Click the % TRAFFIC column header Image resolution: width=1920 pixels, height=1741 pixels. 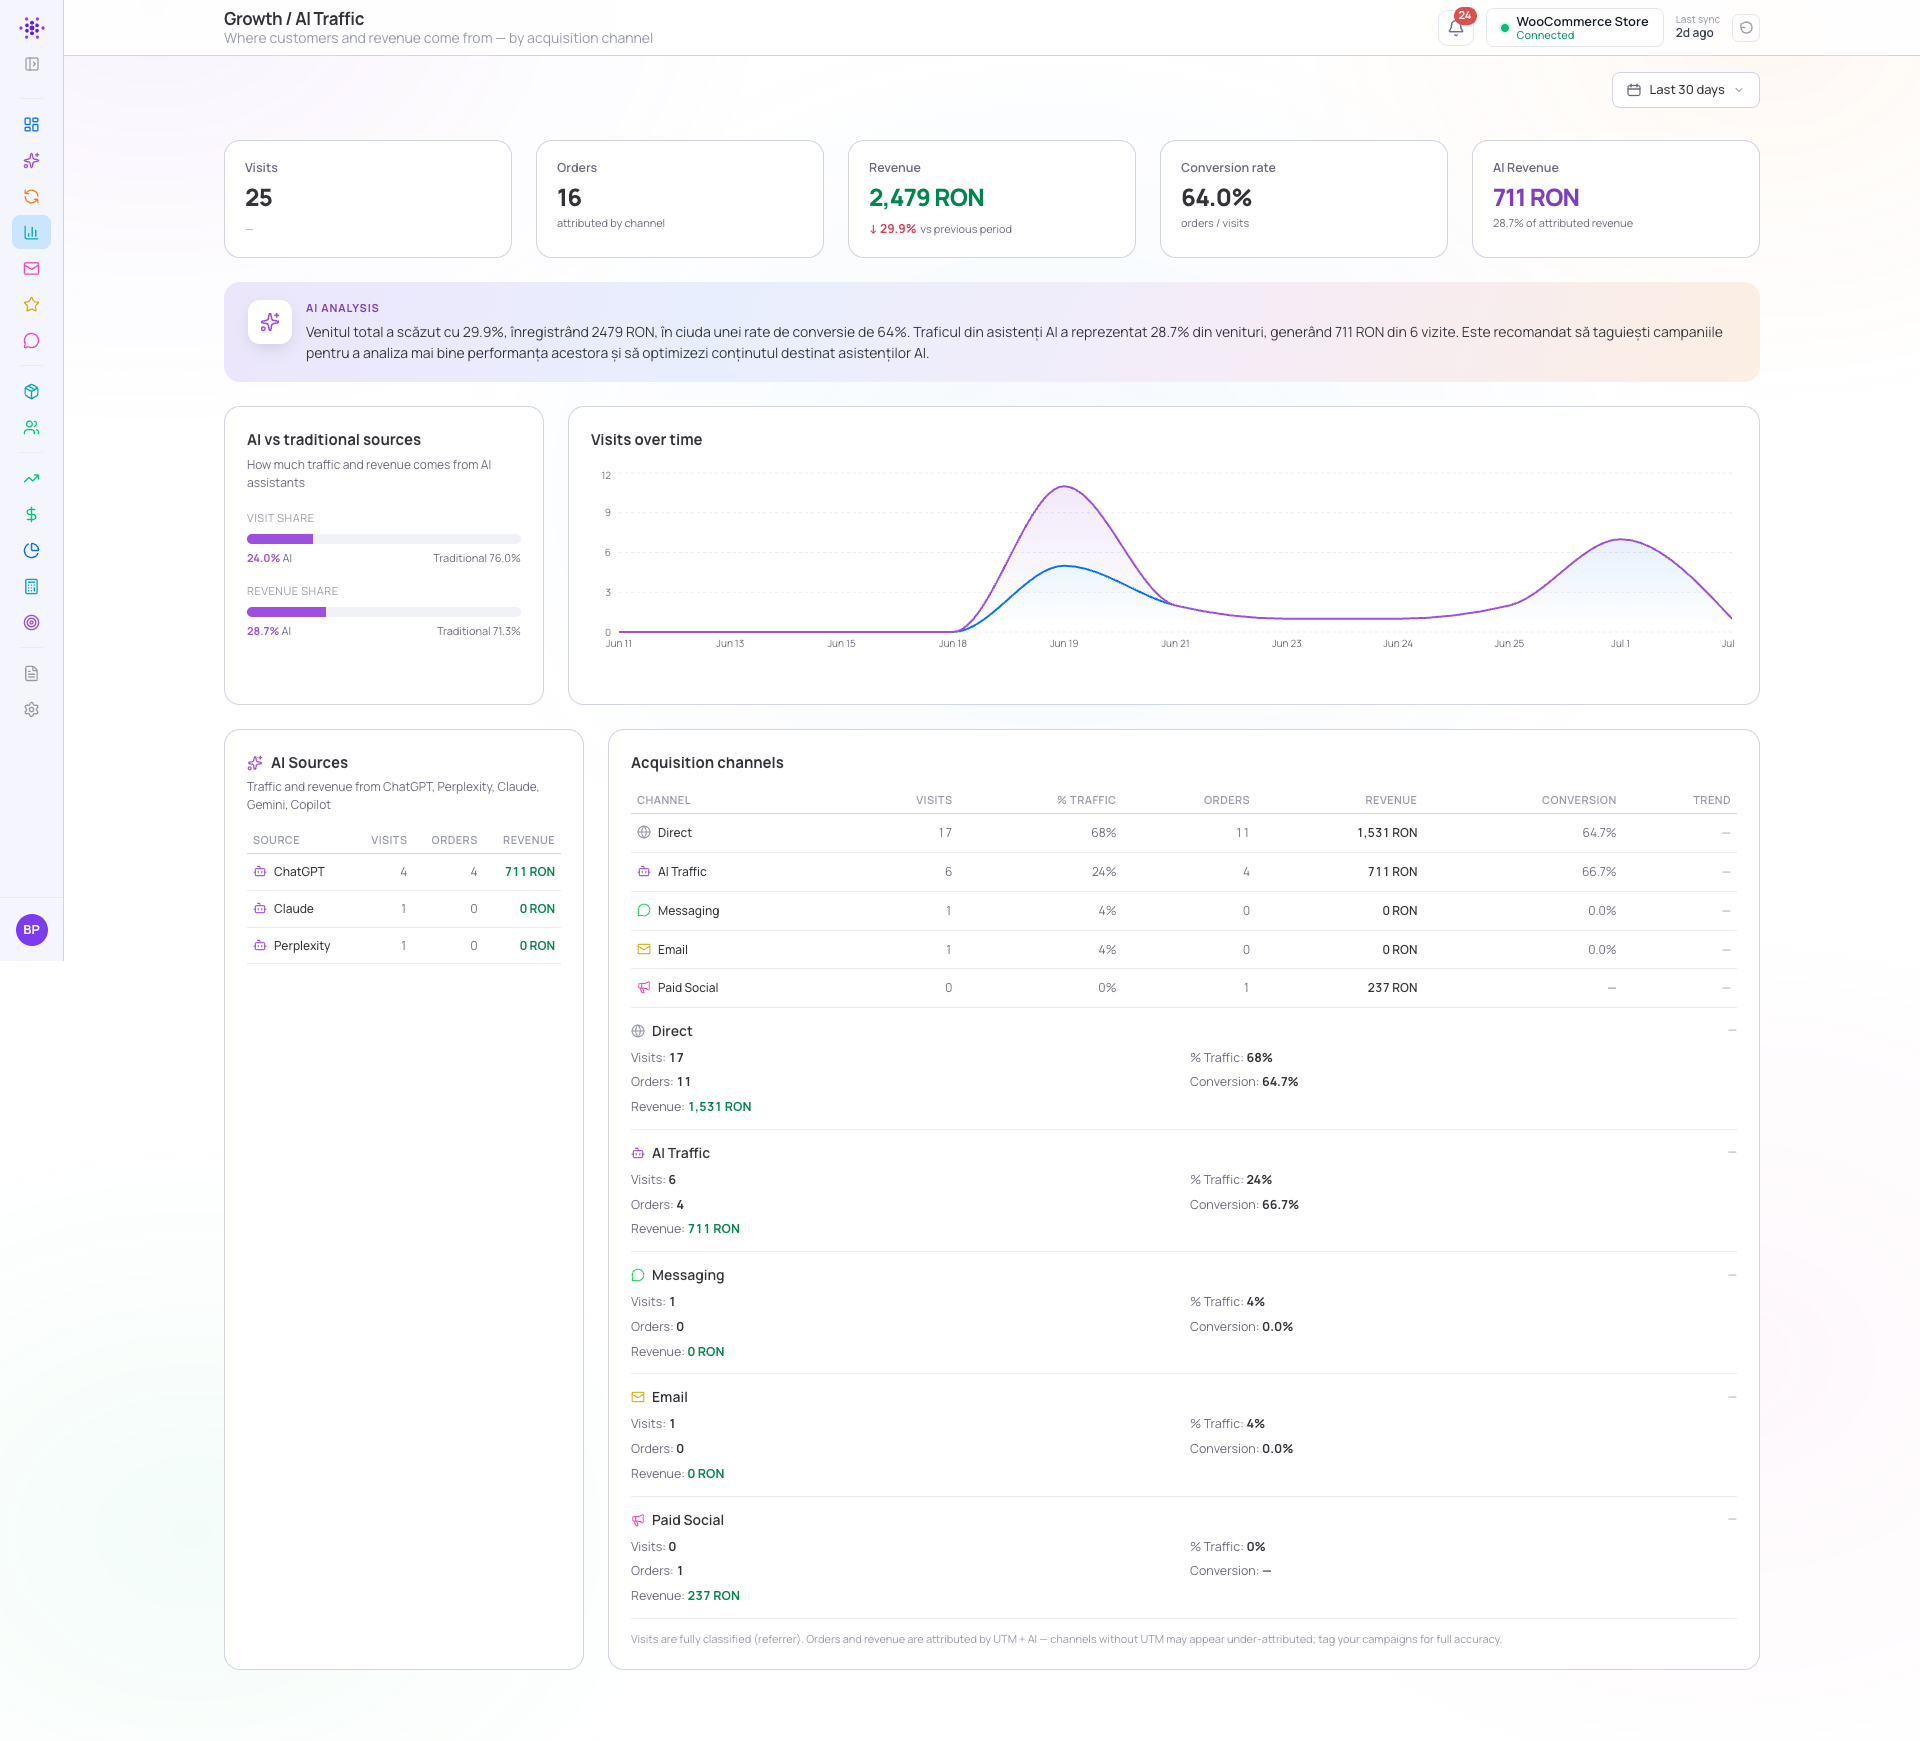pos(1086,801)
